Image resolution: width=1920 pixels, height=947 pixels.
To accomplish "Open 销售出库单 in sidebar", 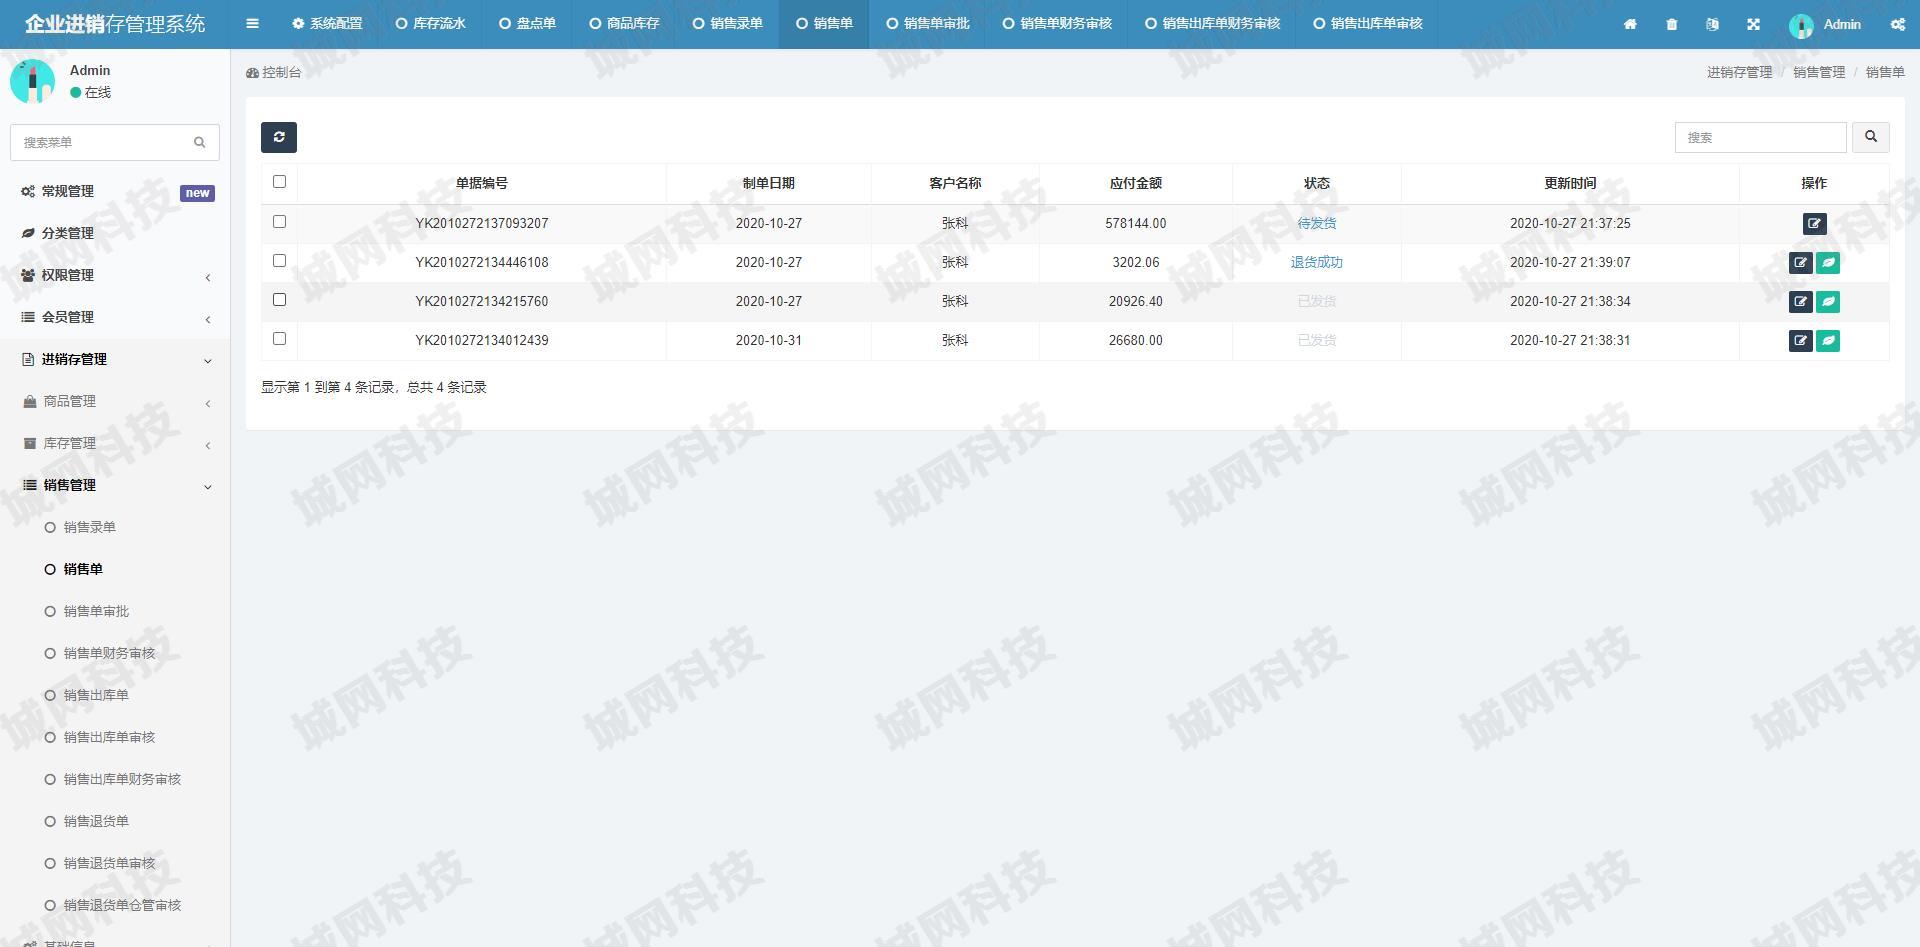I will [96, 696].
